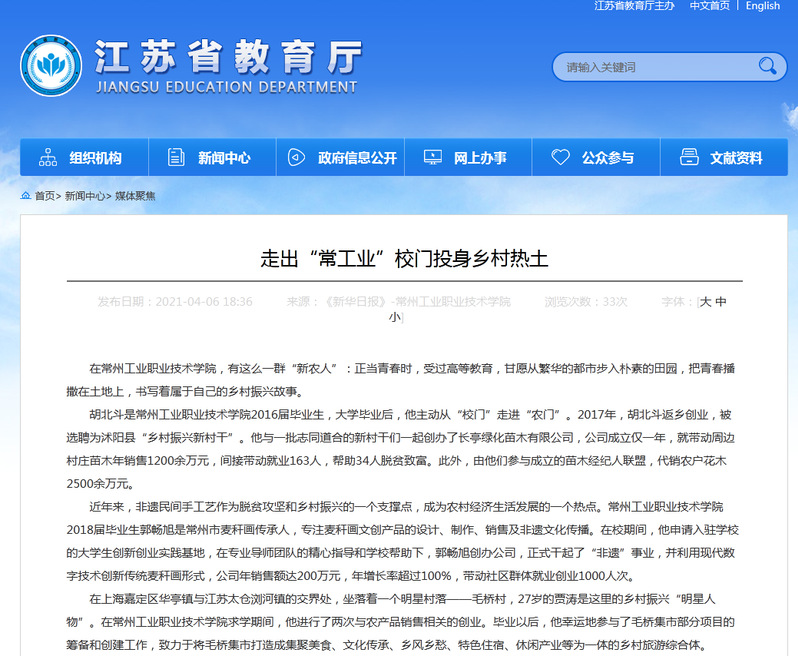Click the home icon in the breadcrumb
The image size is (798, 656).
[x=25, y=196]
